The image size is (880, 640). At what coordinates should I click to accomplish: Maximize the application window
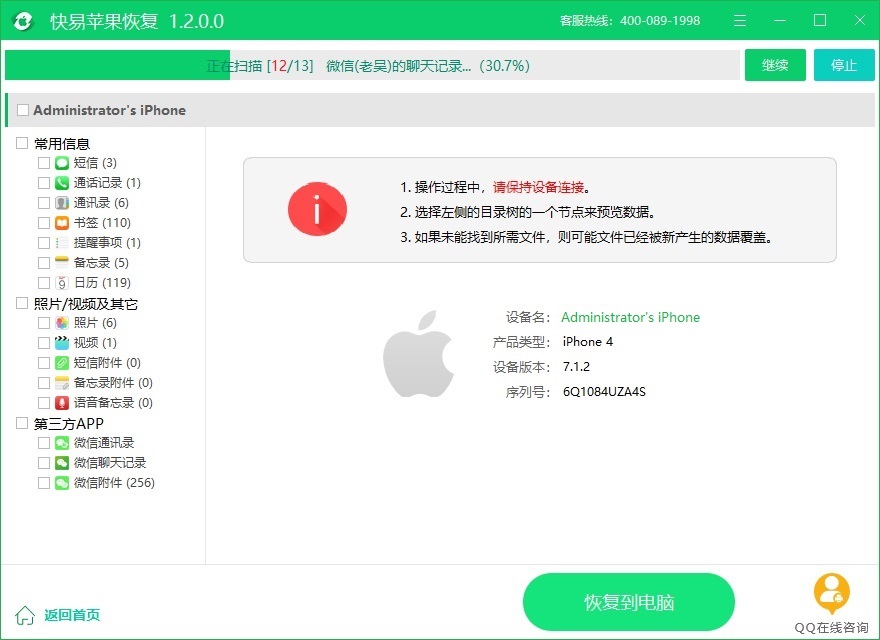[x=819, y=21]
